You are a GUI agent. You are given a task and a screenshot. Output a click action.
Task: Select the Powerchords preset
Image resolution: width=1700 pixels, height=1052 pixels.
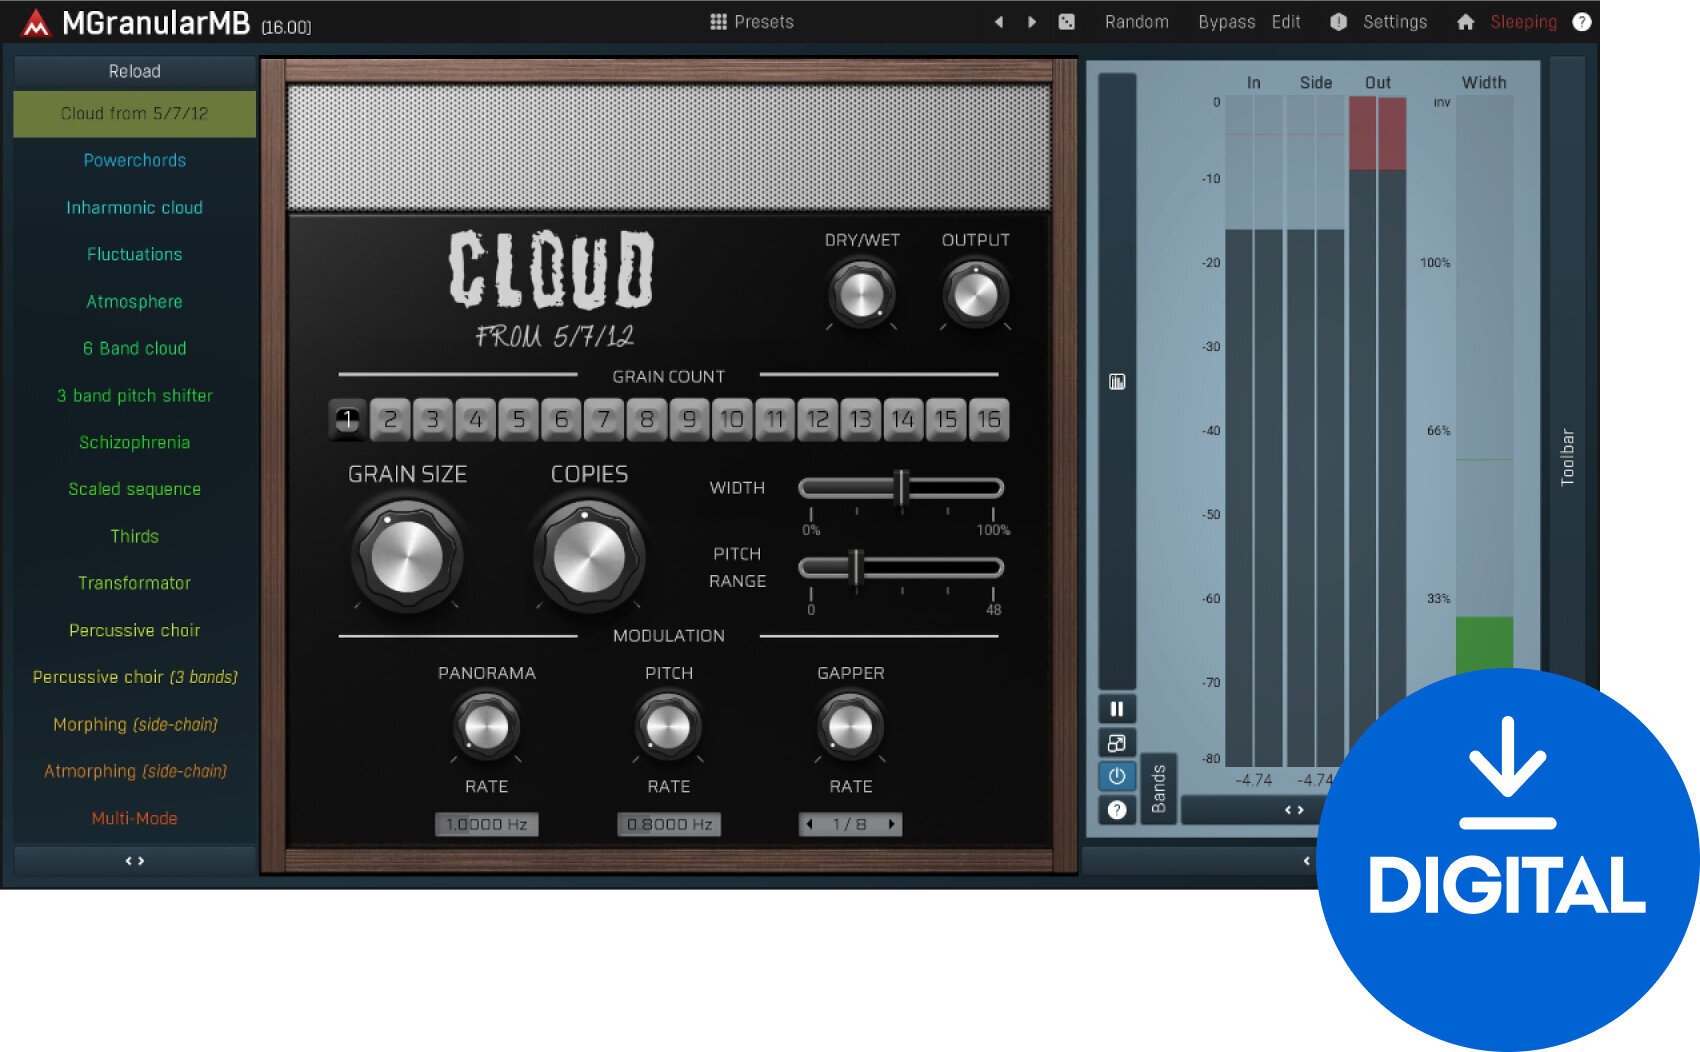point(134,160)
